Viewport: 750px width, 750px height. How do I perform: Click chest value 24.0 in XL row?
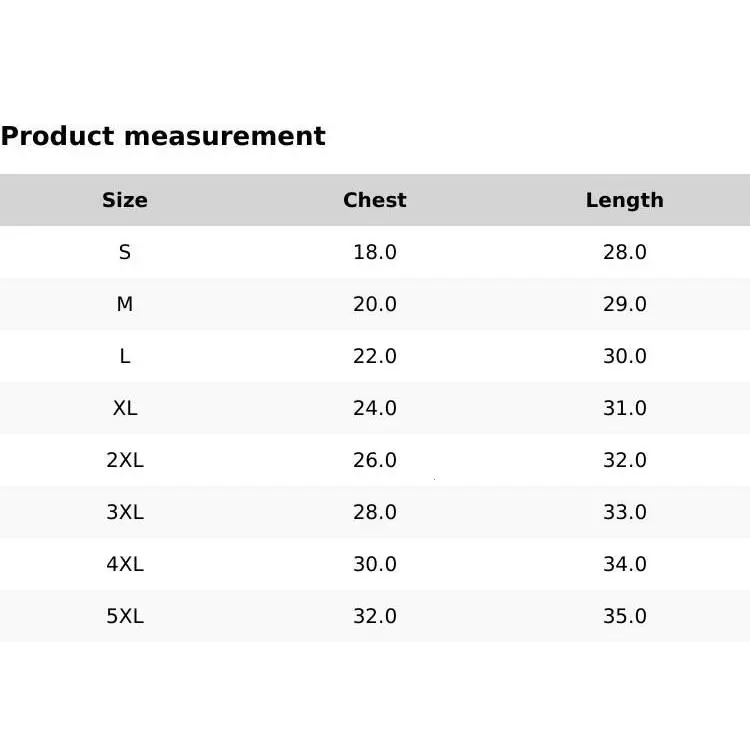pyautogui.click(x=375, y=408)
